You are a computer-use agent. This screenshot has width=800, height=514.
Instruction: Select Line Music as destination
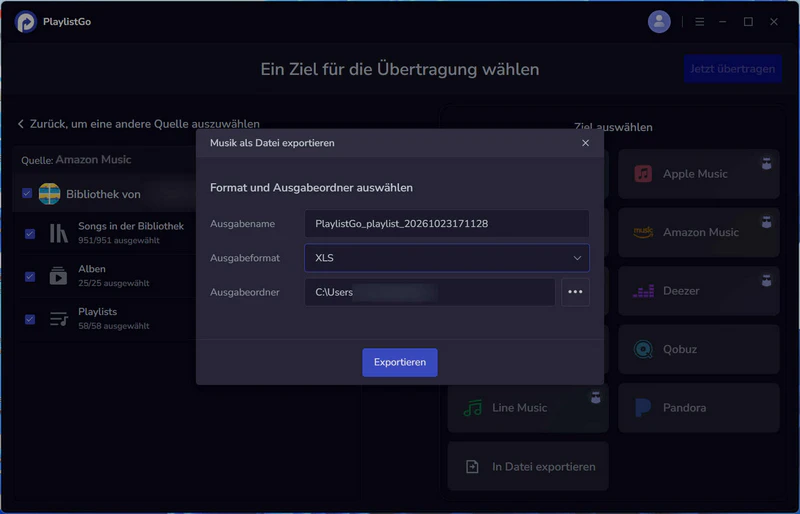pos(528,408)
